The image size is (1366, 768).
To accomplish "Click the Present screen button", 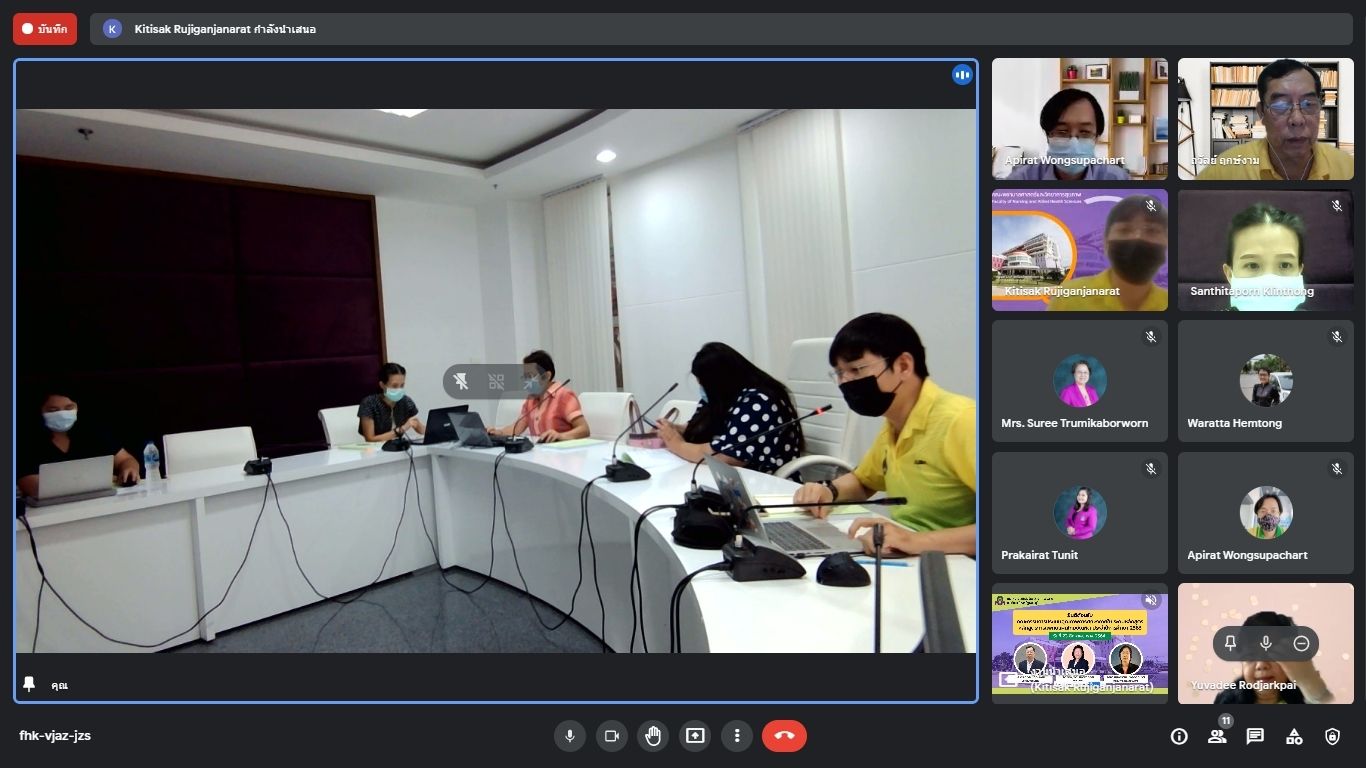I will [x=695, y=736].
